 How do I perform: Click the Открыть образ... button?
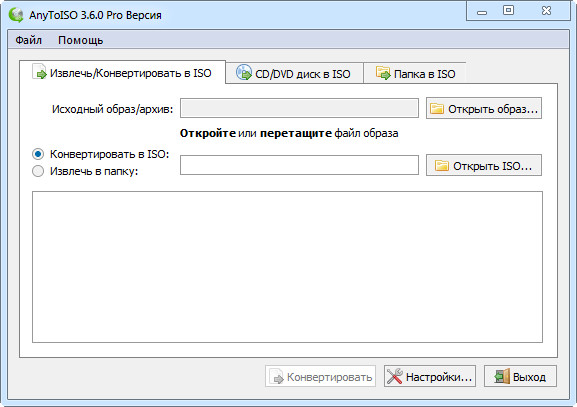pyautogui.click(x=484, y=109)
